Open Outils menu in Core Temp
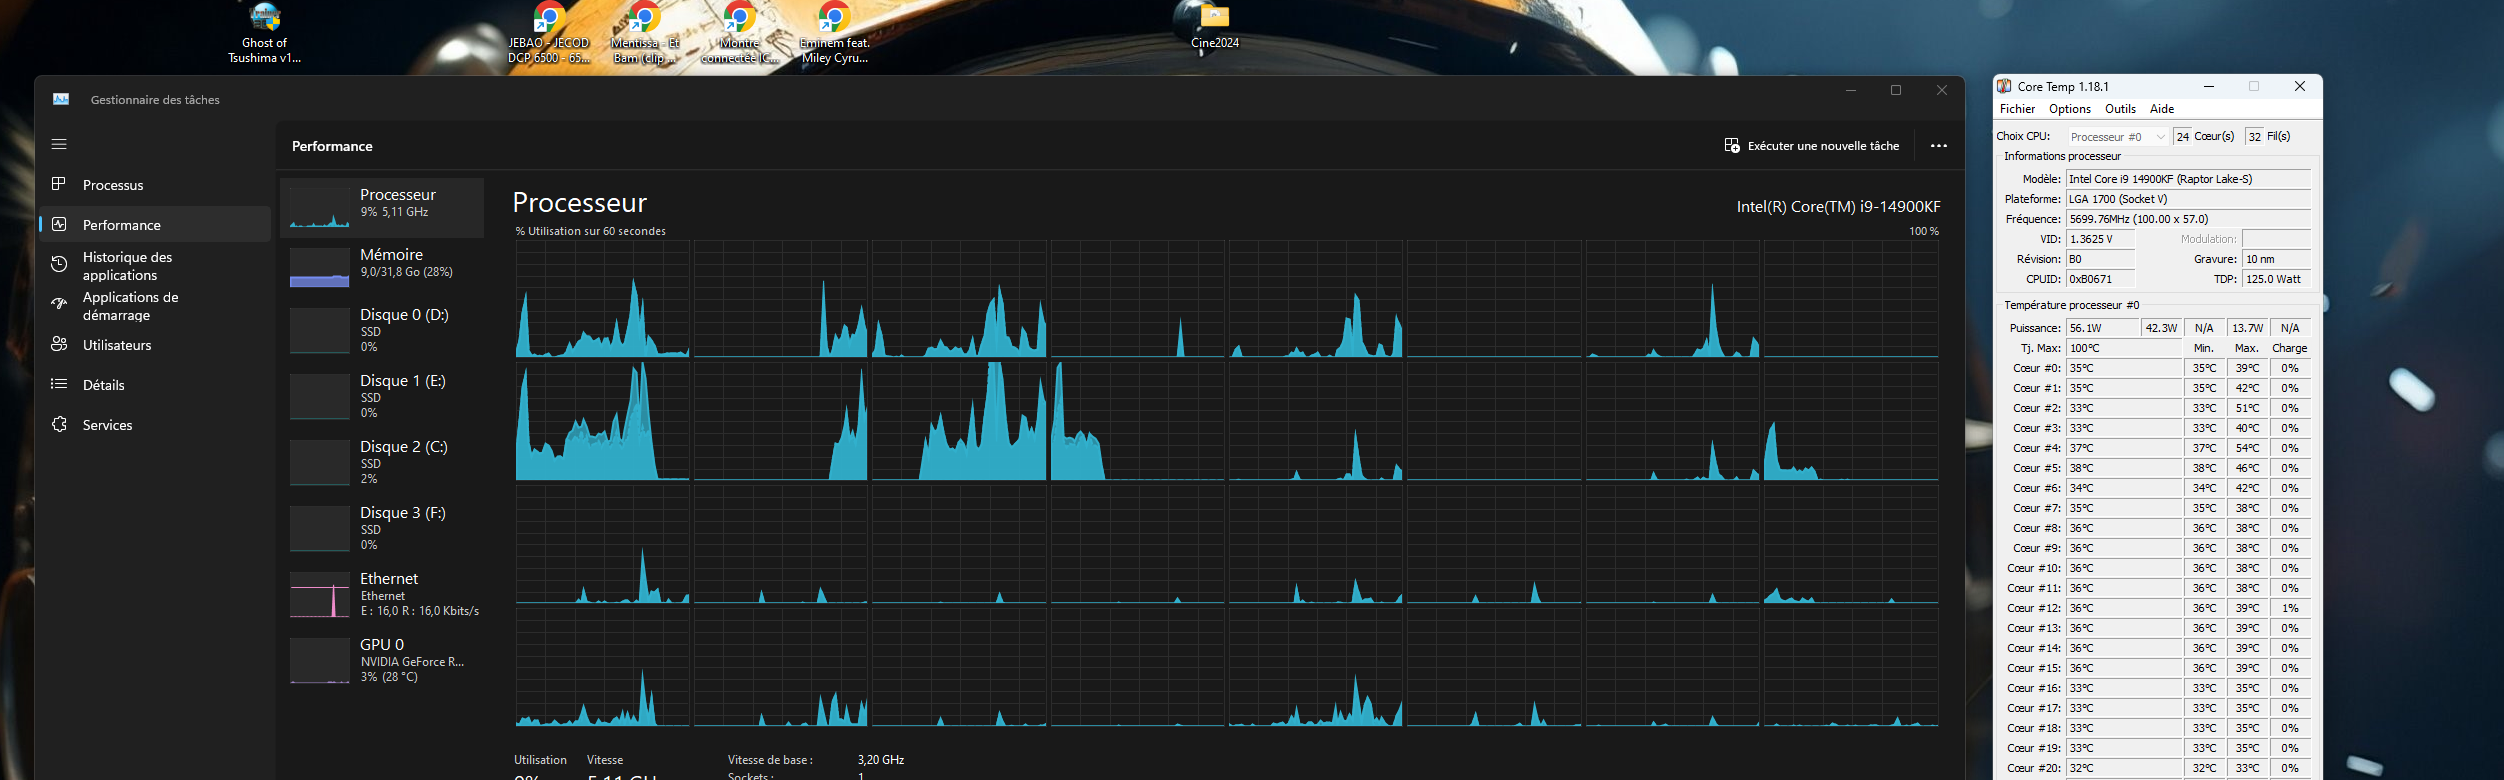2504x780 pixels. pos(2120,109)
